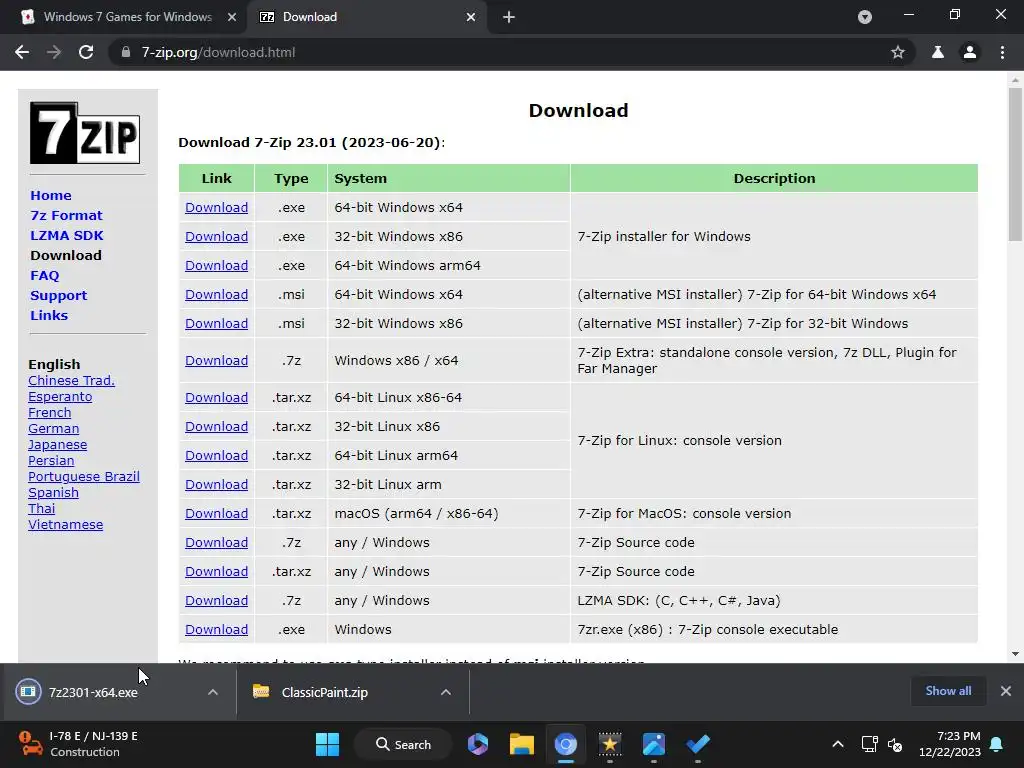The height and width of the screenshot is (768, 1024).
Task: Expand options for ClassicPaint.zip download
Action: 445,692
